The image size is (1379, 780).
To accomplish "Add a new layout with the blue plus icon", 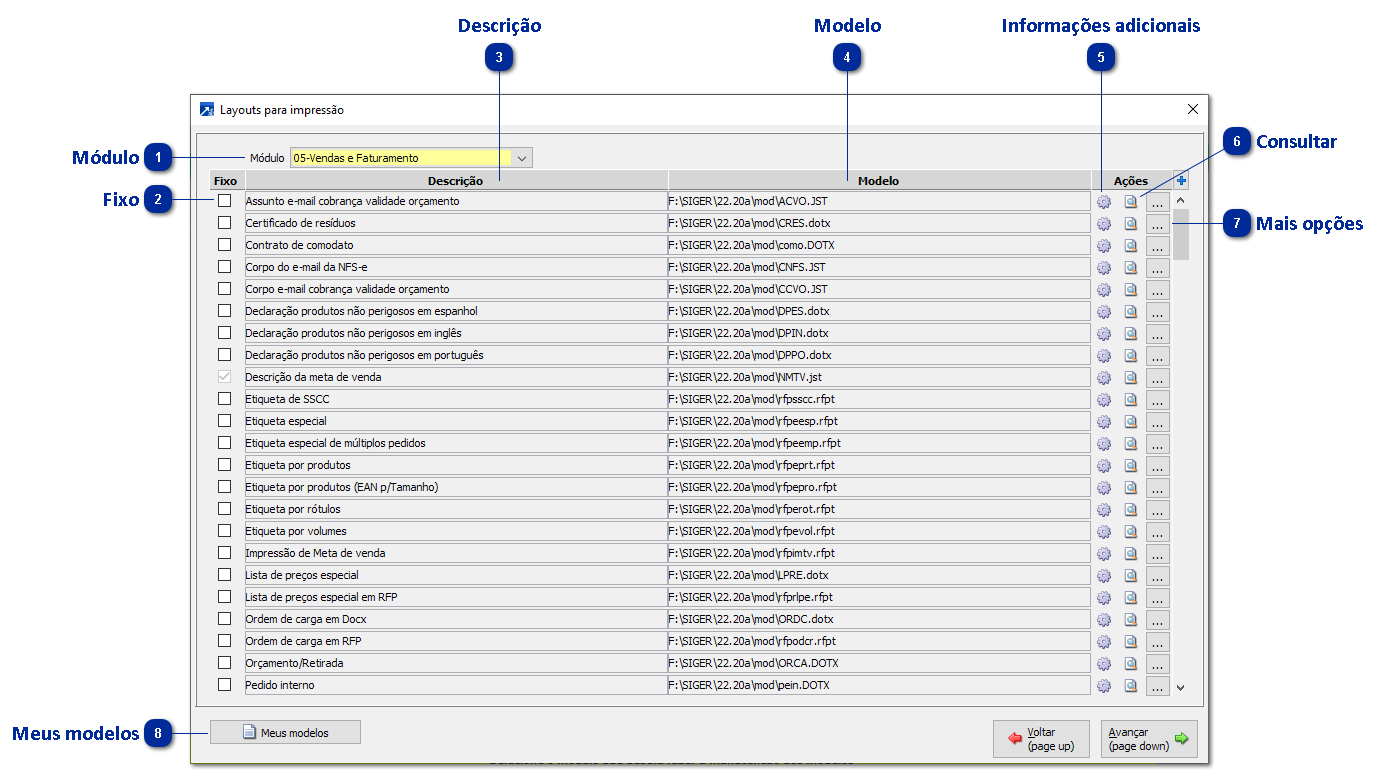I will (x=1181, y=181).
